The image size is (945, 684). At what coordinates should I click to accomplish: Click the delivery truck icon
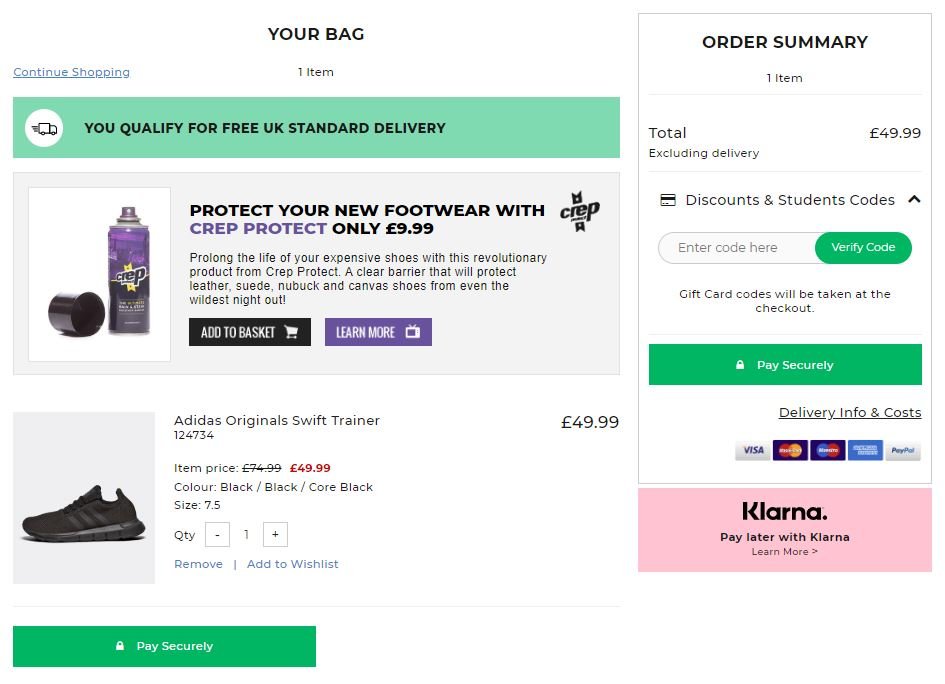tap(44, 128)
